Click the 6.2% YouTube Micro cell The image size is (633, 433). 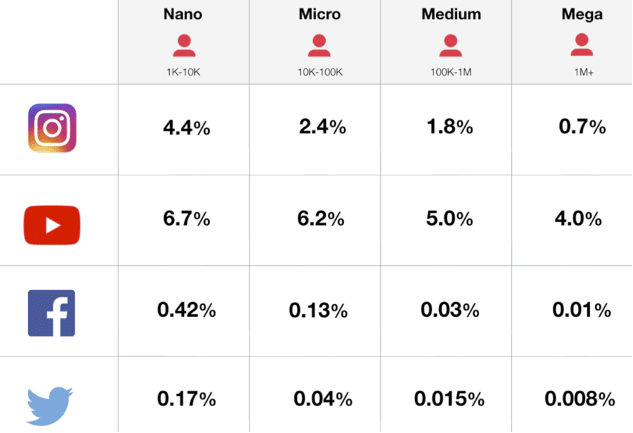321,219
